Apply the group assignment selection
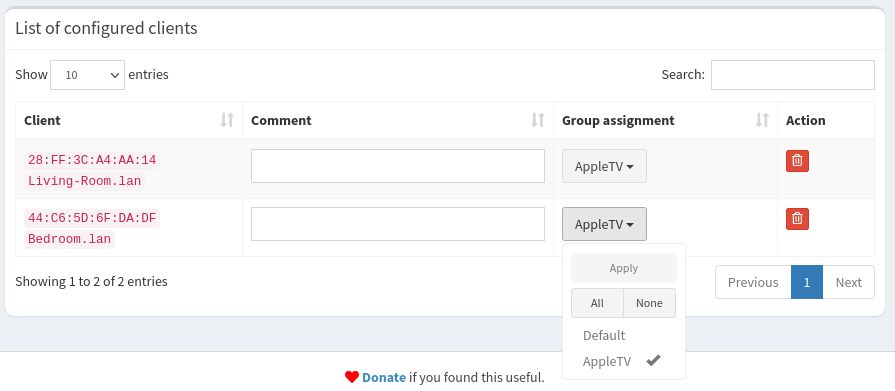 [x=623, y=268]
